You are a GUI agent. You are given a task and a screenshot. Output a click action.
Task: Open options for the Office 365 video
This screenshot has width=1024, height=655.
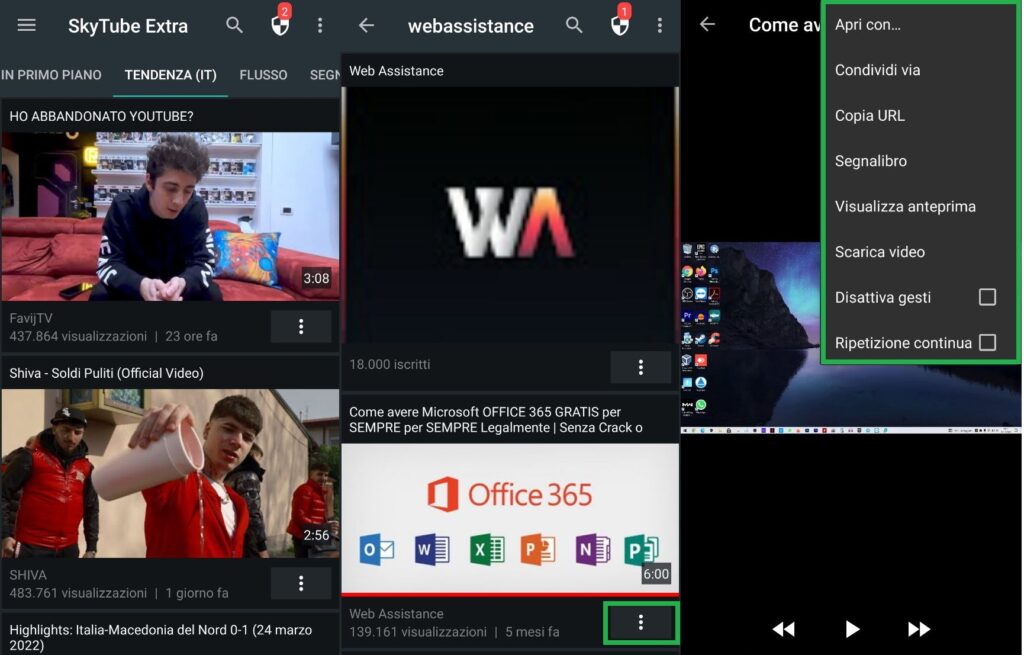tap(641, 622)
